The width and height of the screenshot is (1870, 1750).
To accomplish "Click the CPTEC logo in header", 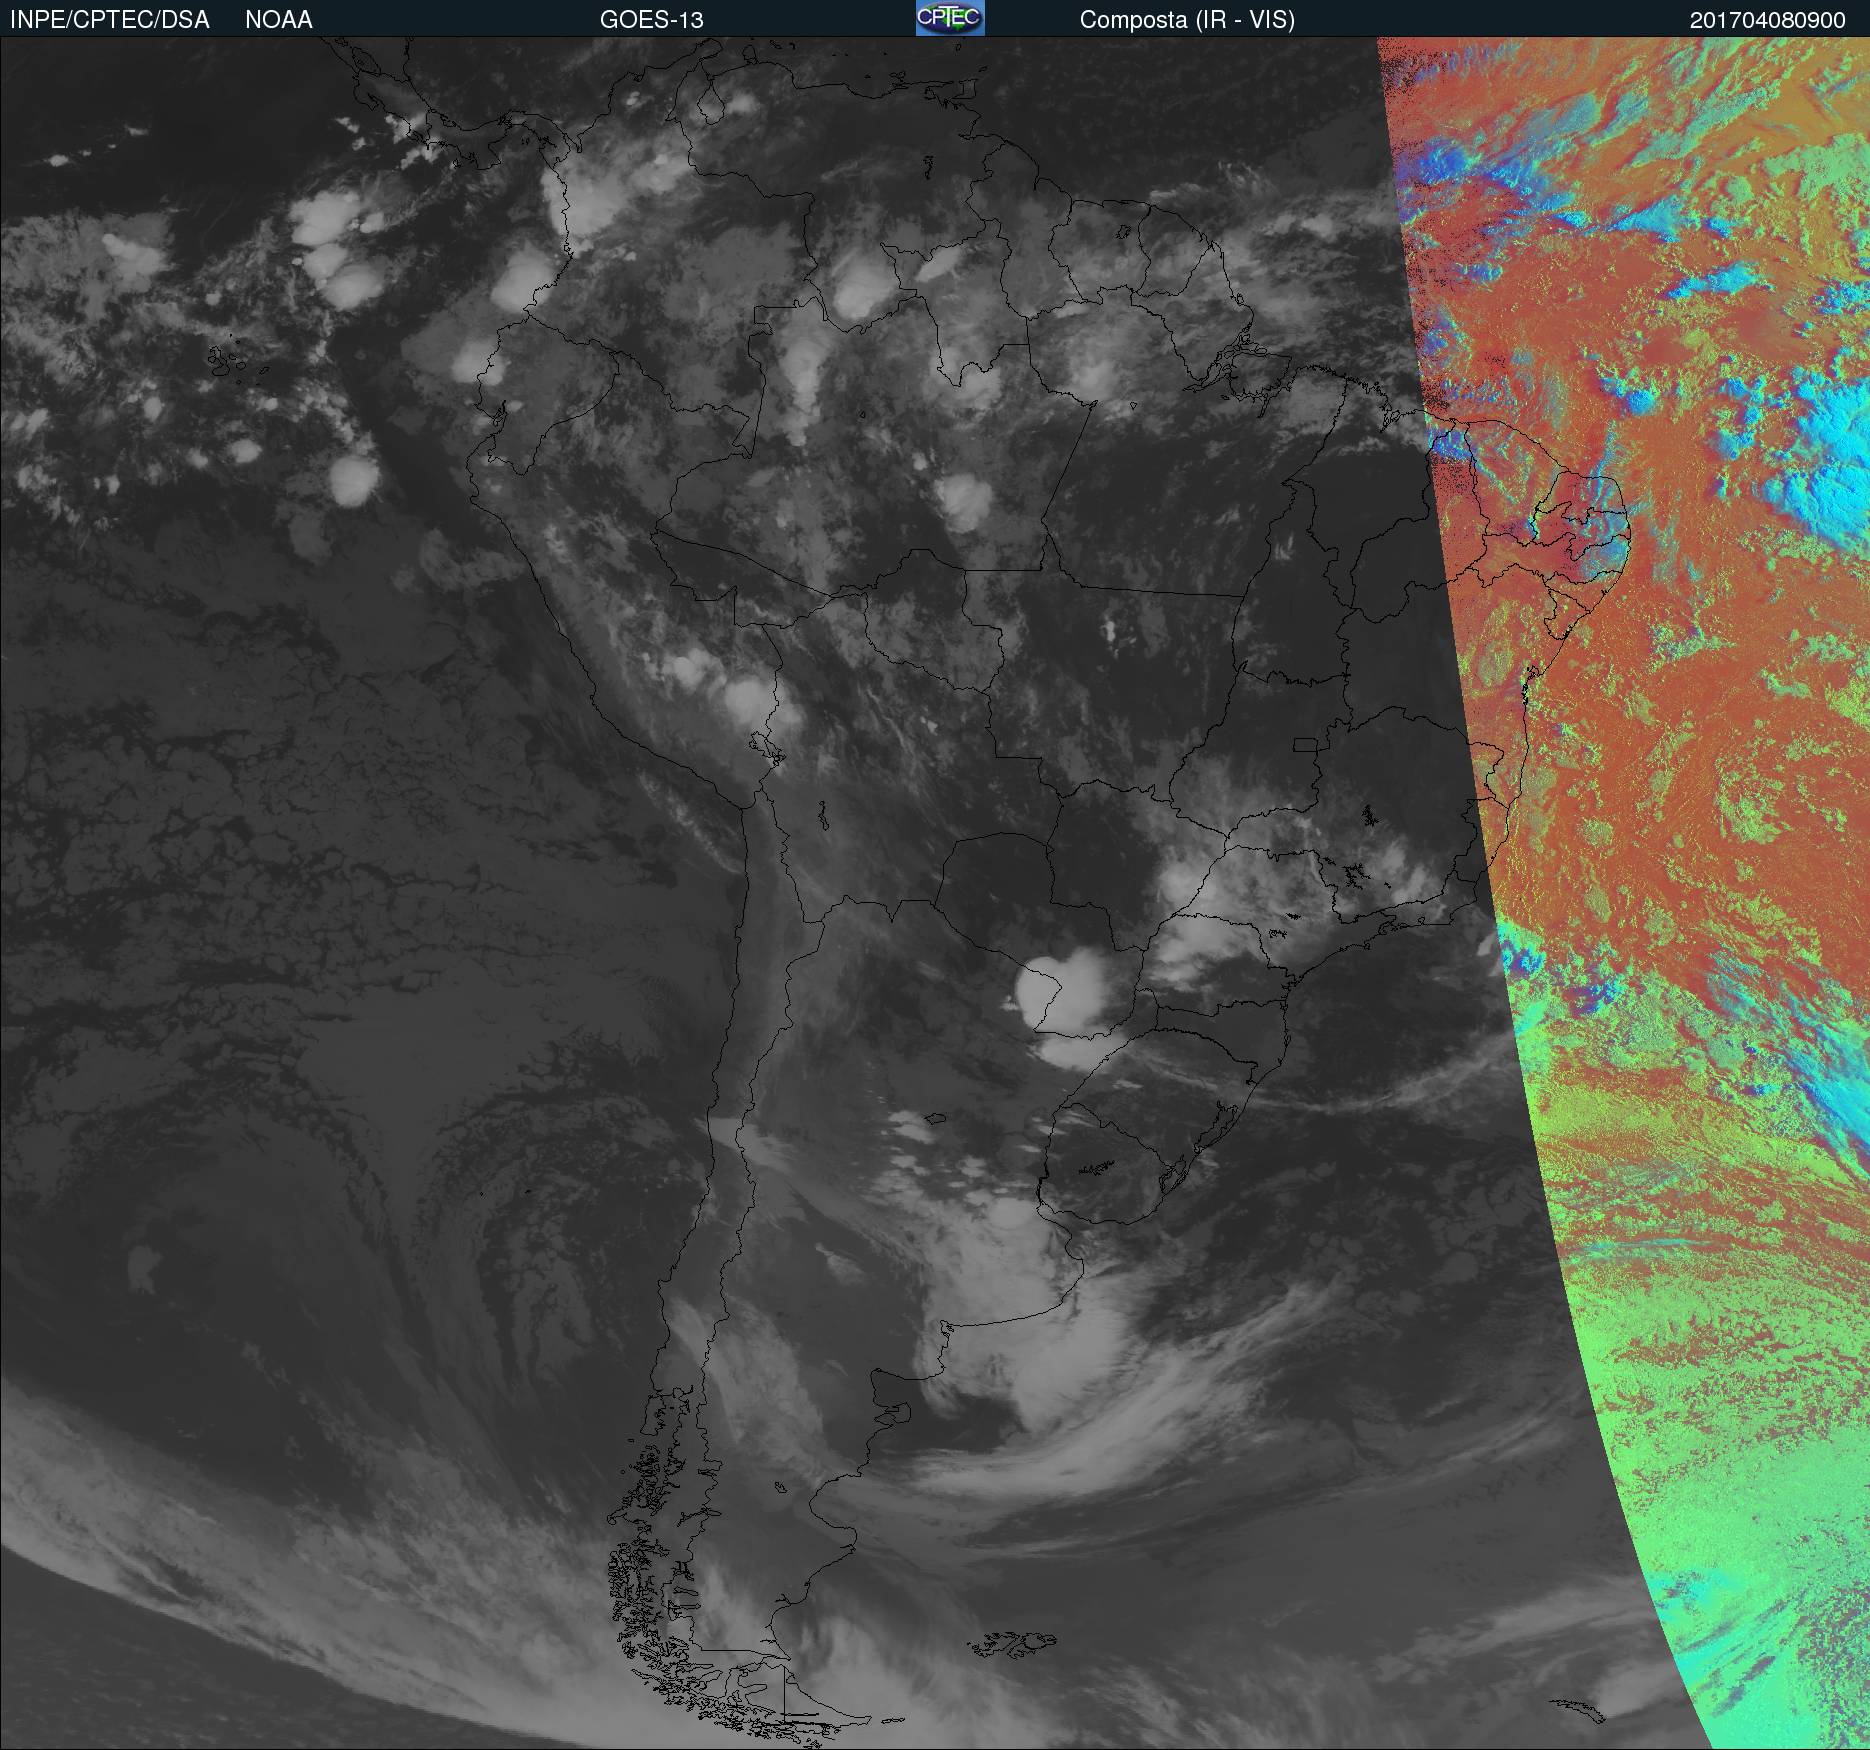I will [950, 18].
